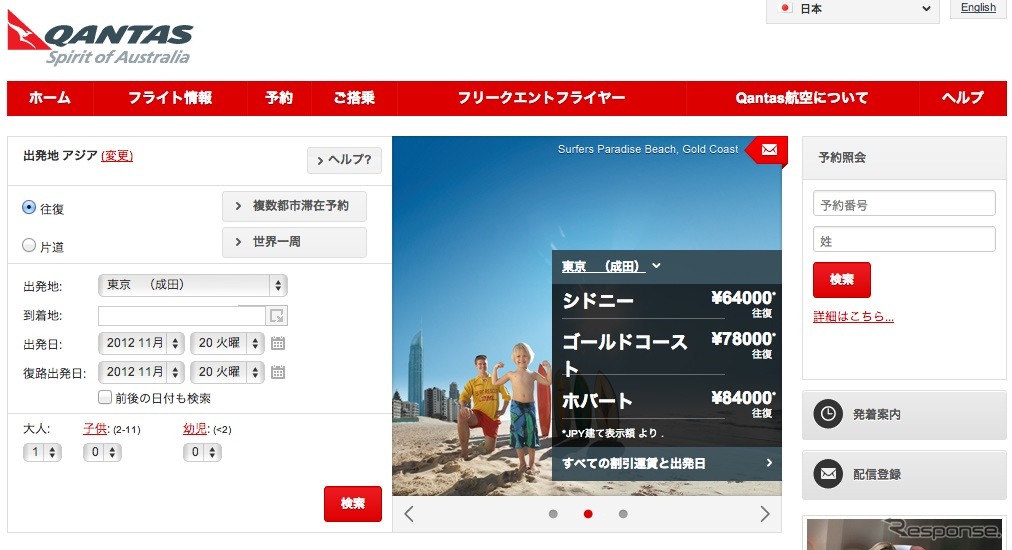Select the 往復 round-trip radio button
The image size is (1012, 550).
(x=28, y=207)
